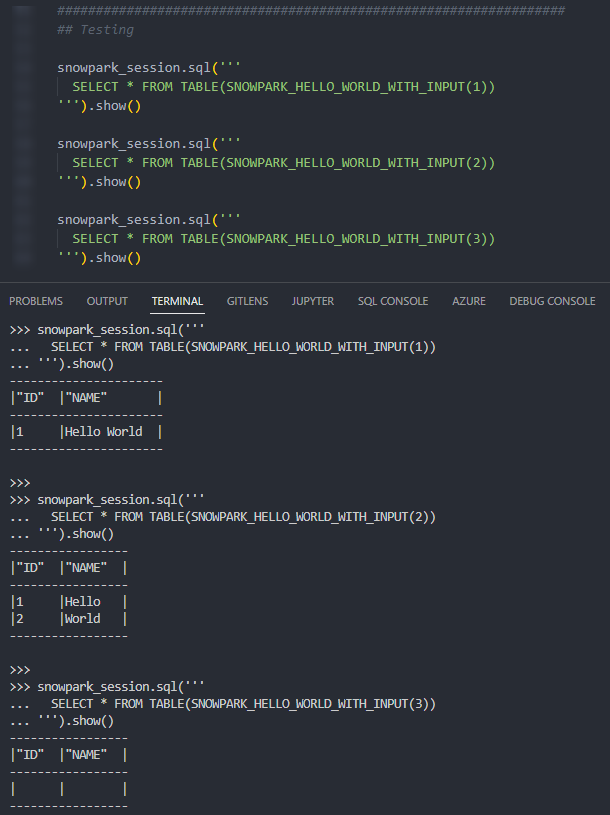Viewport: 610px width, 815px height.
Task: Click 'Hello World' row in terminal output
Action: click(86, 432)
